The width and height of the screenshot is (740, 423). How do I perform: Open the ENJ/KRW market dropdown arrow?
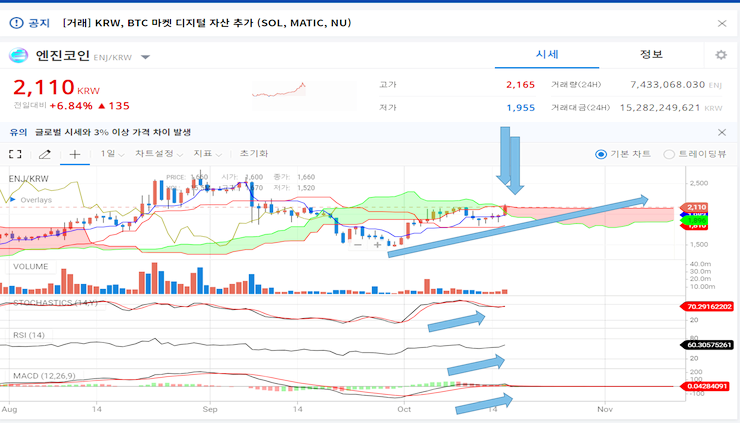tap(145, 57)
